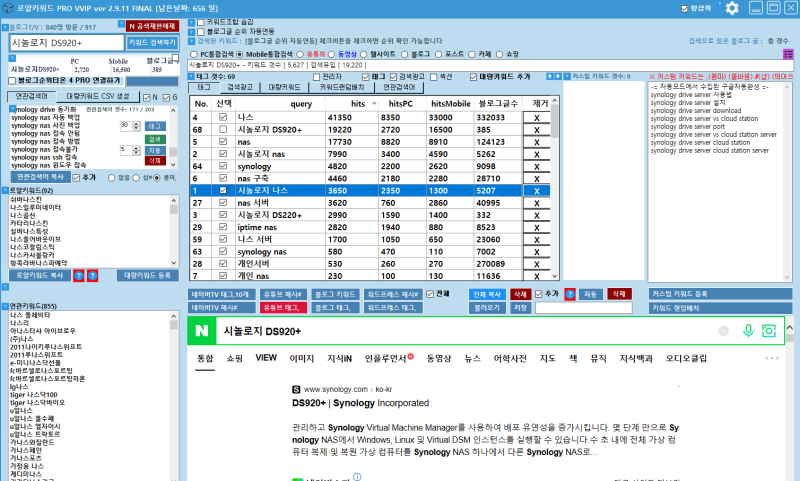The width and height of the screenshot is (800, 481).
Task: Open Naver smart lens camera icon
Action: pyautogui.click(x=769, y=331)
